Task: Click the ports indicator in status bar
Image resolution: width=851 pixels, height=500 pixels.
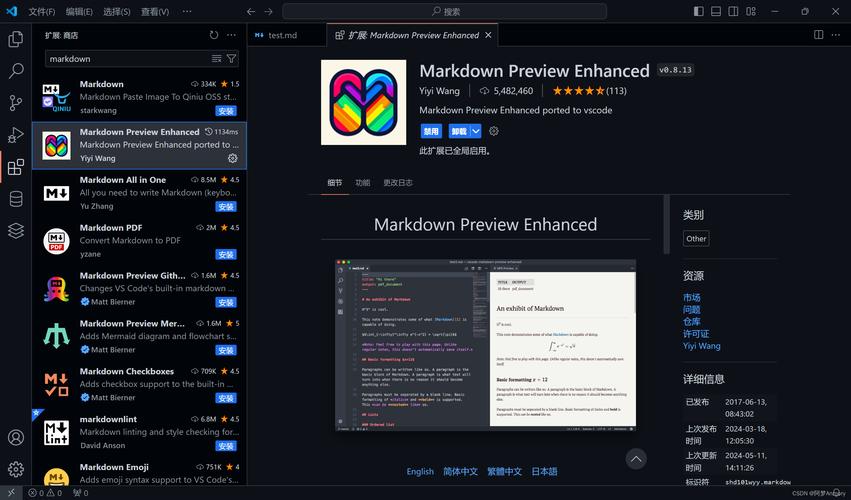Action: tap(81, 493)
